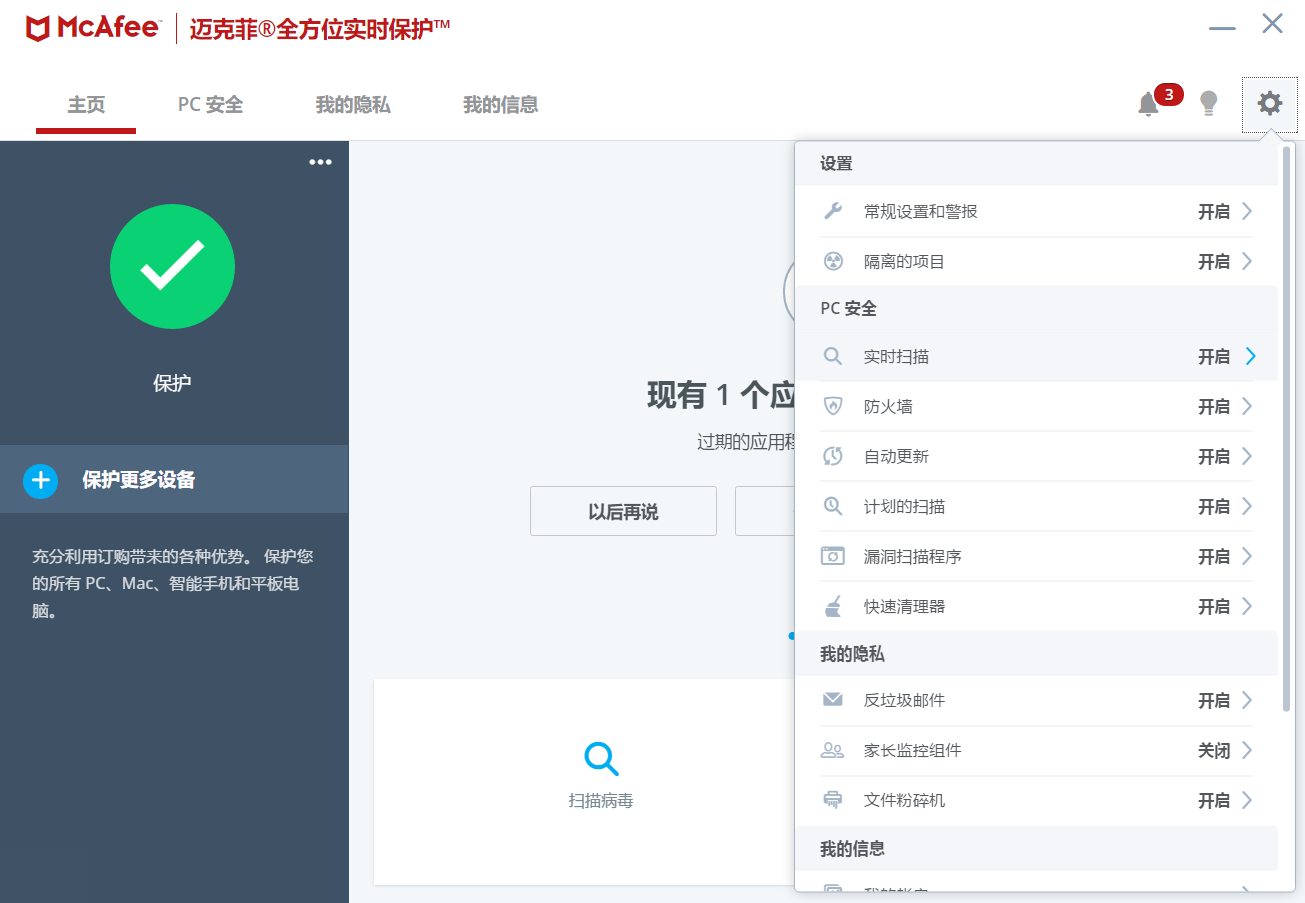Click the 快速清理器 label
The height and width of the screenshot is (903, 1305).
pos(905,606)
